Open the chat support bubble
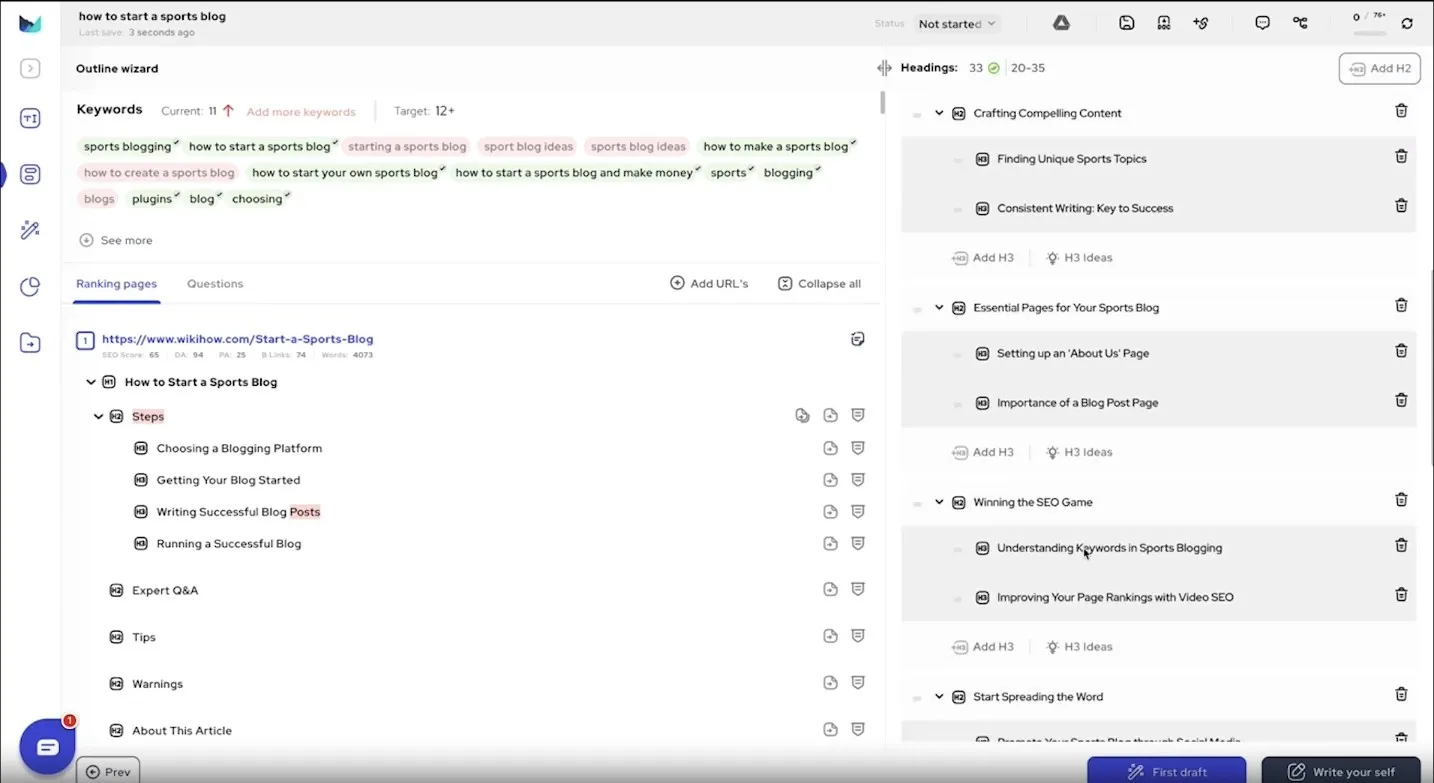1434x783 pixels. pos(47,747)
